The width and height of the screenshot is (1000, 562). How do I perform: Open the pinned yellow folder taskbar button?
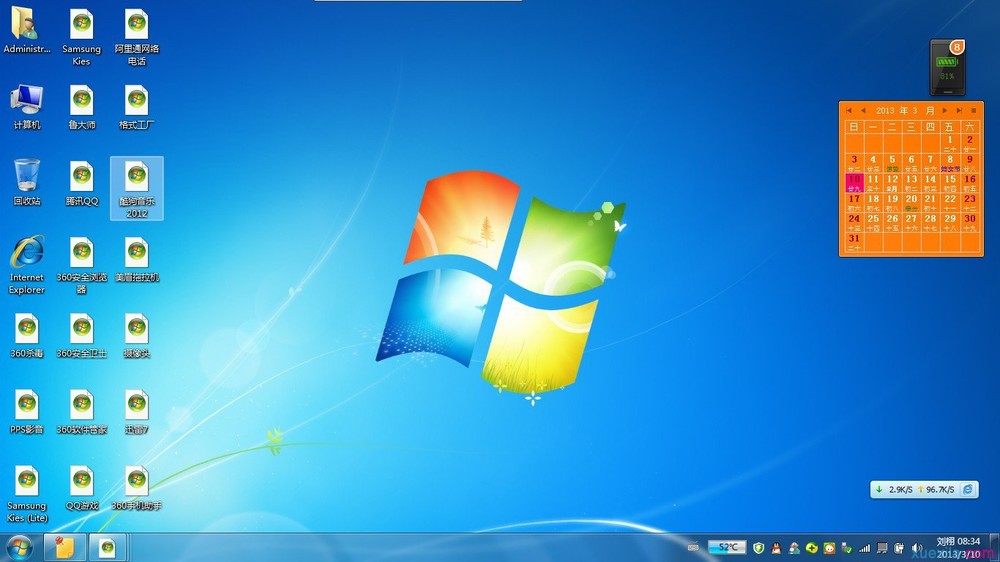[64, 547]
